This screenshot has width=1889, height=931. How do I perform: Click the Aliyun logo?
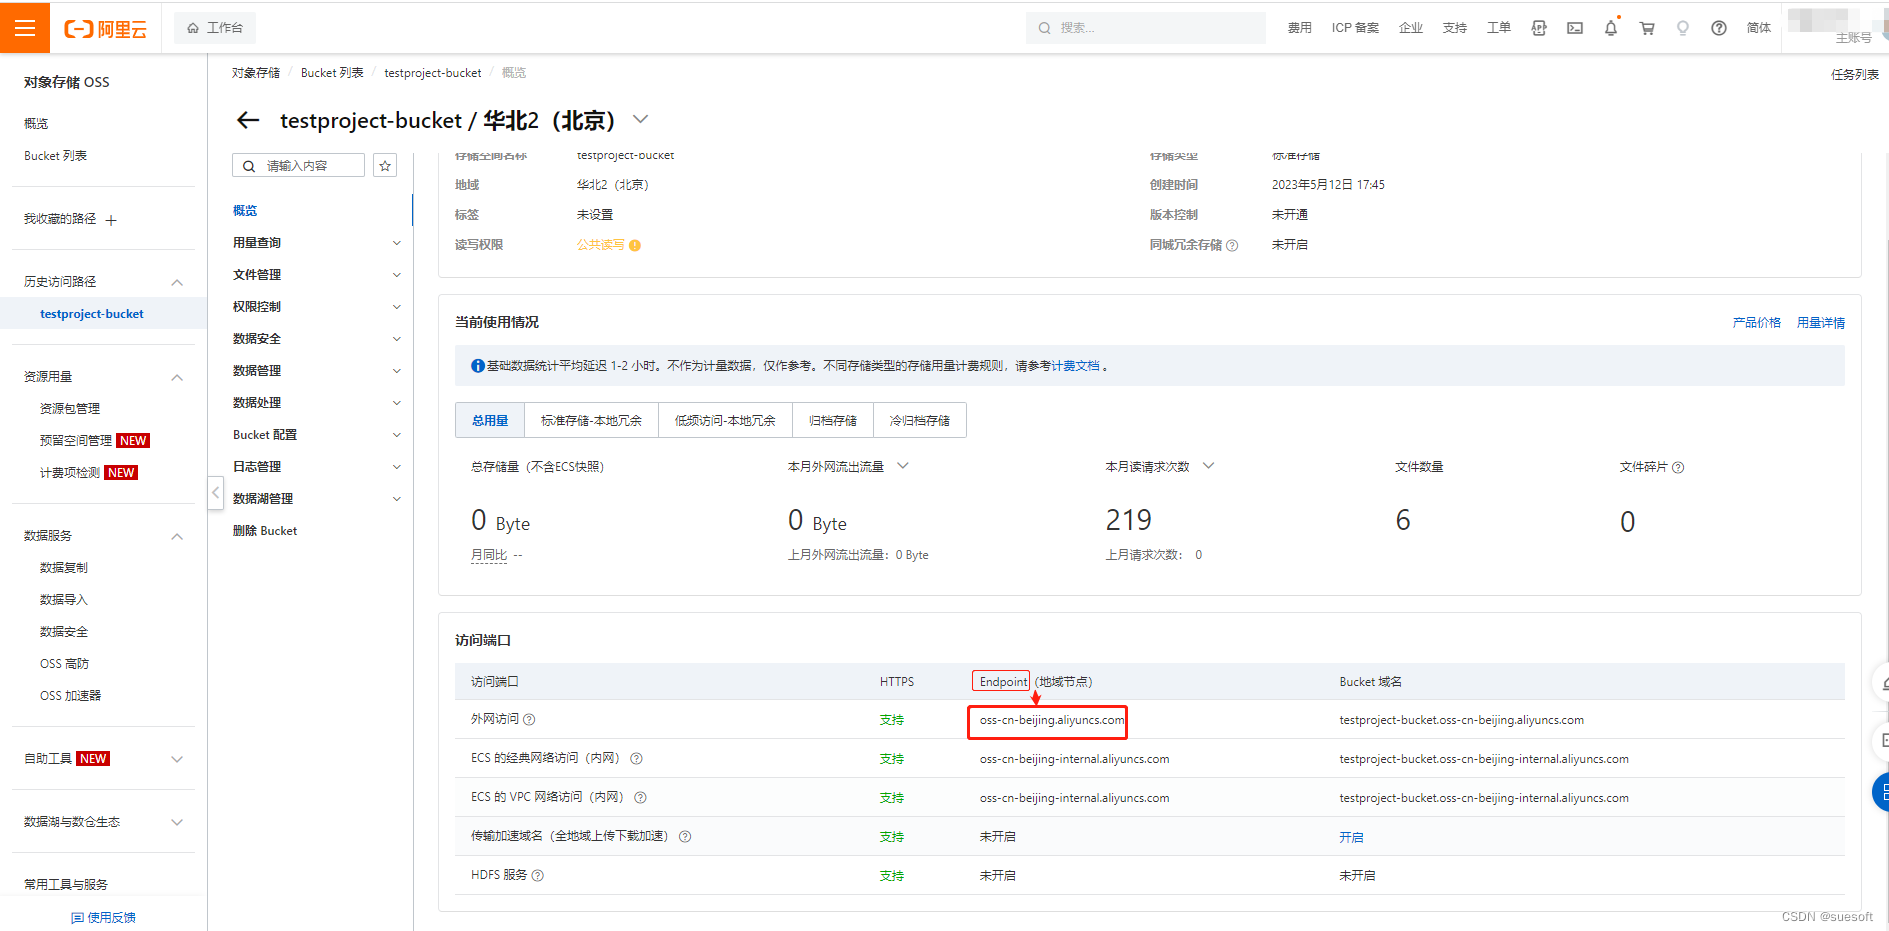tap(105, 29)
